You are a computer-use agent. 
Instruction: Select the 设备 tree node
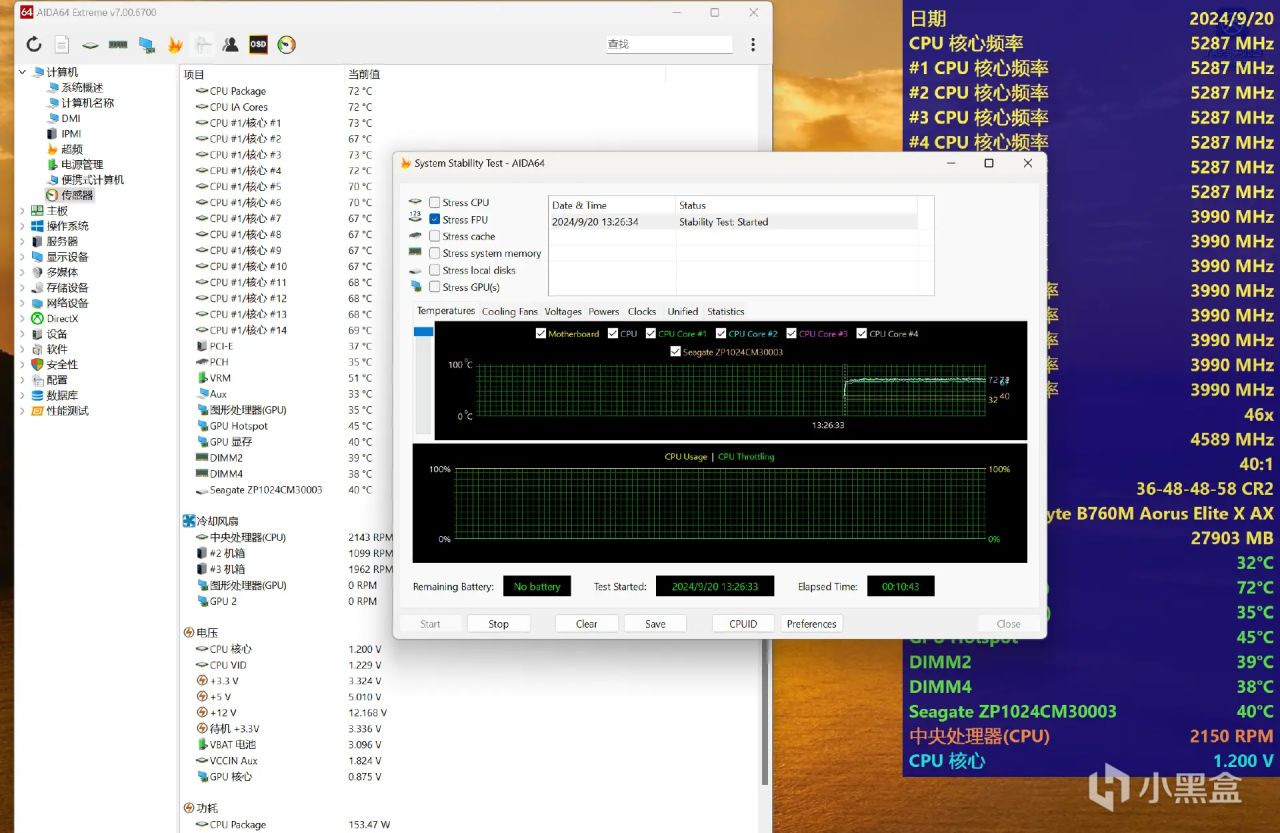[57, 334]
